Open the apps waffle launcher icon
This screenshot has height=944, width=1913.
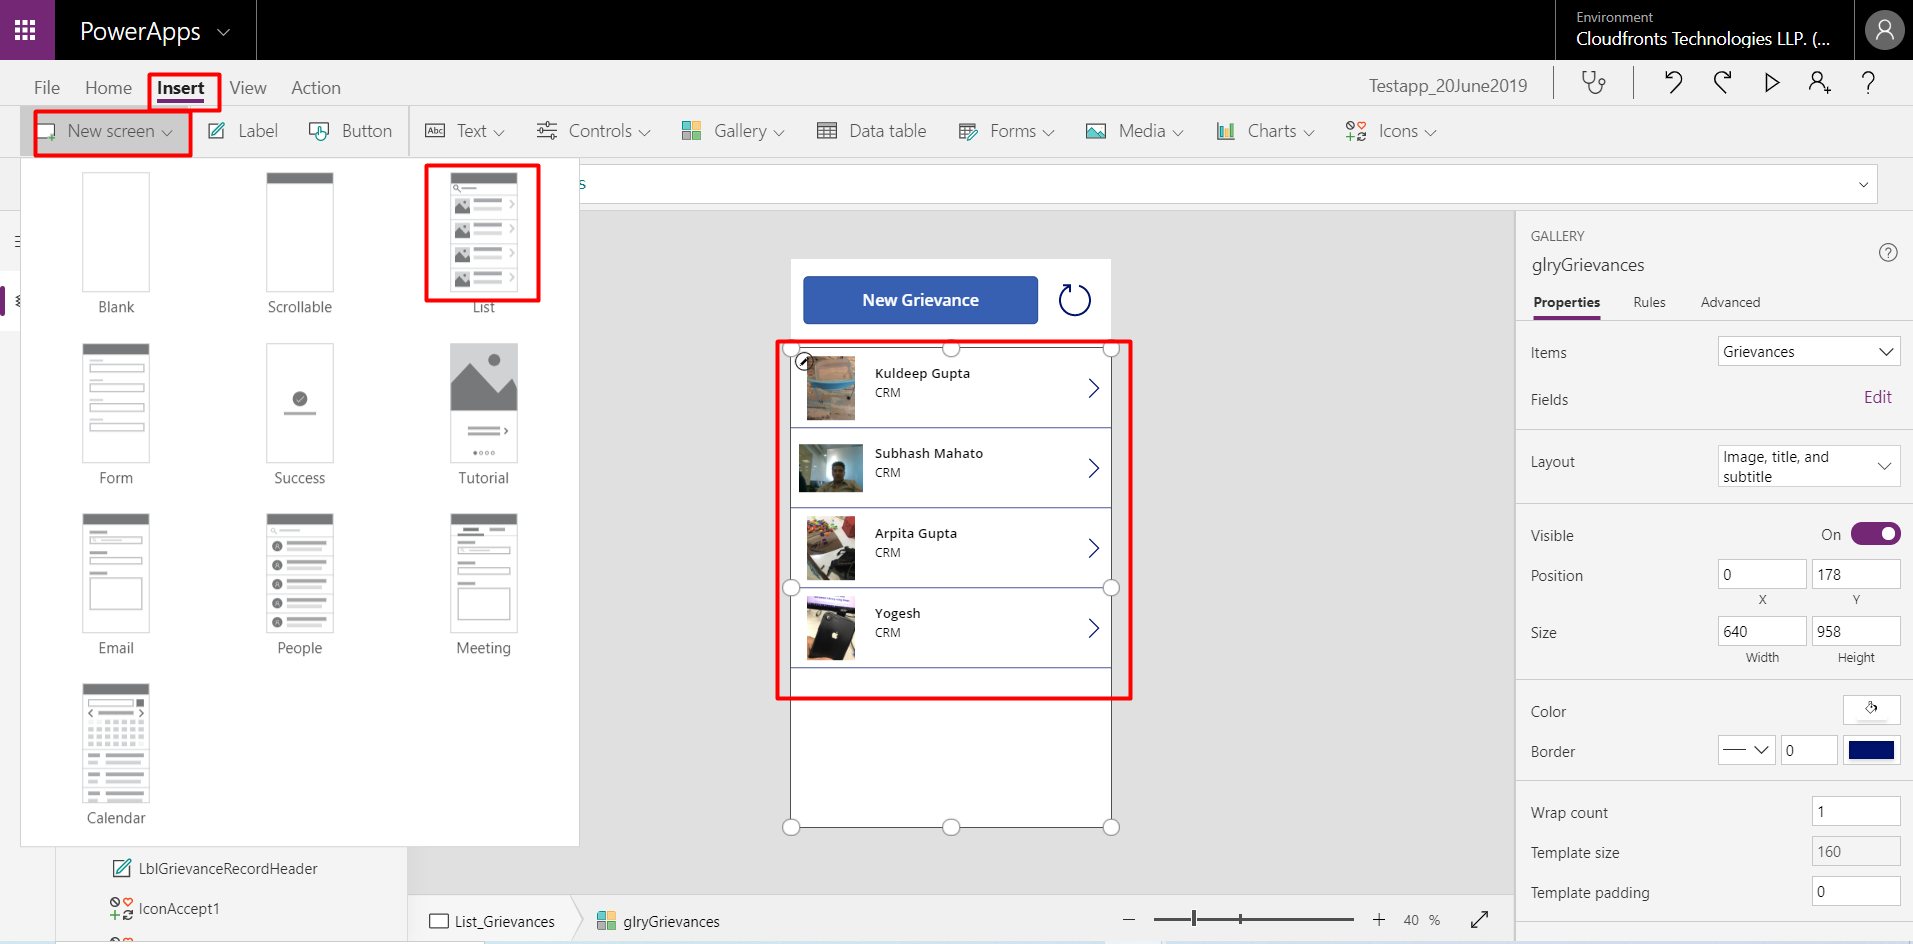click(26, 30)
